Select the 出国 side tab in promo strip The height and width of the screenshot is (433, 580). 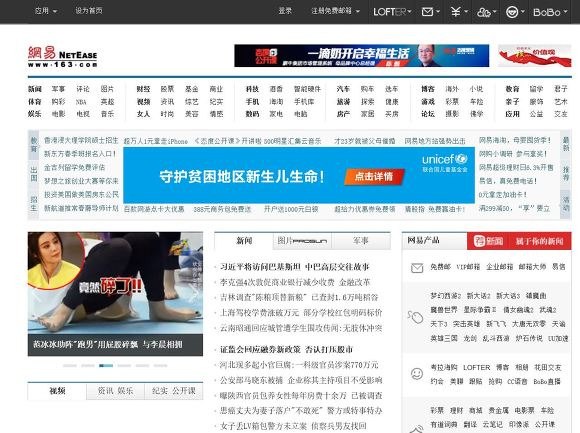click(x=34, y=174)
